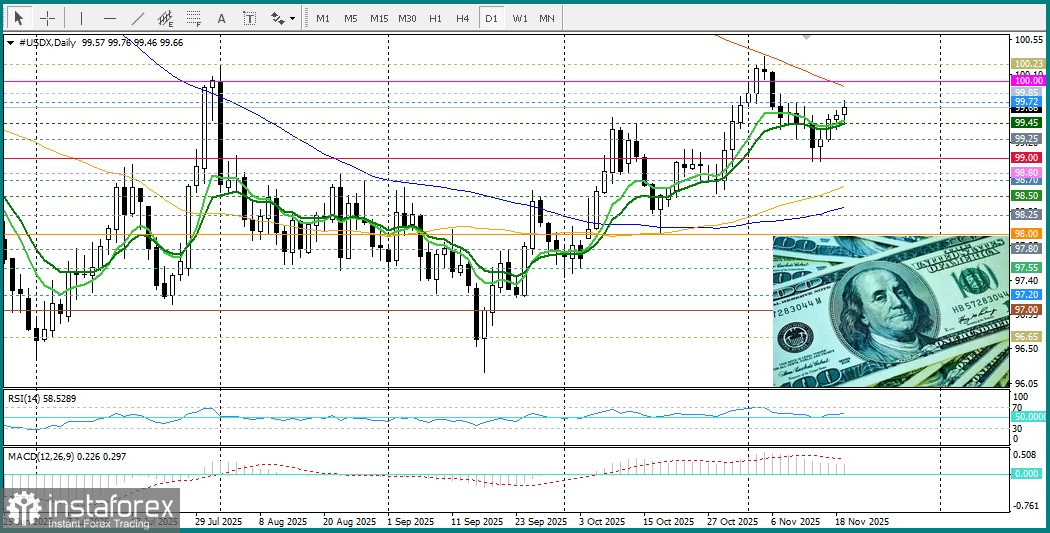The image size is (1050, 533).
Task: Select the MN monthly timeframe
Action: pos(547,18)
